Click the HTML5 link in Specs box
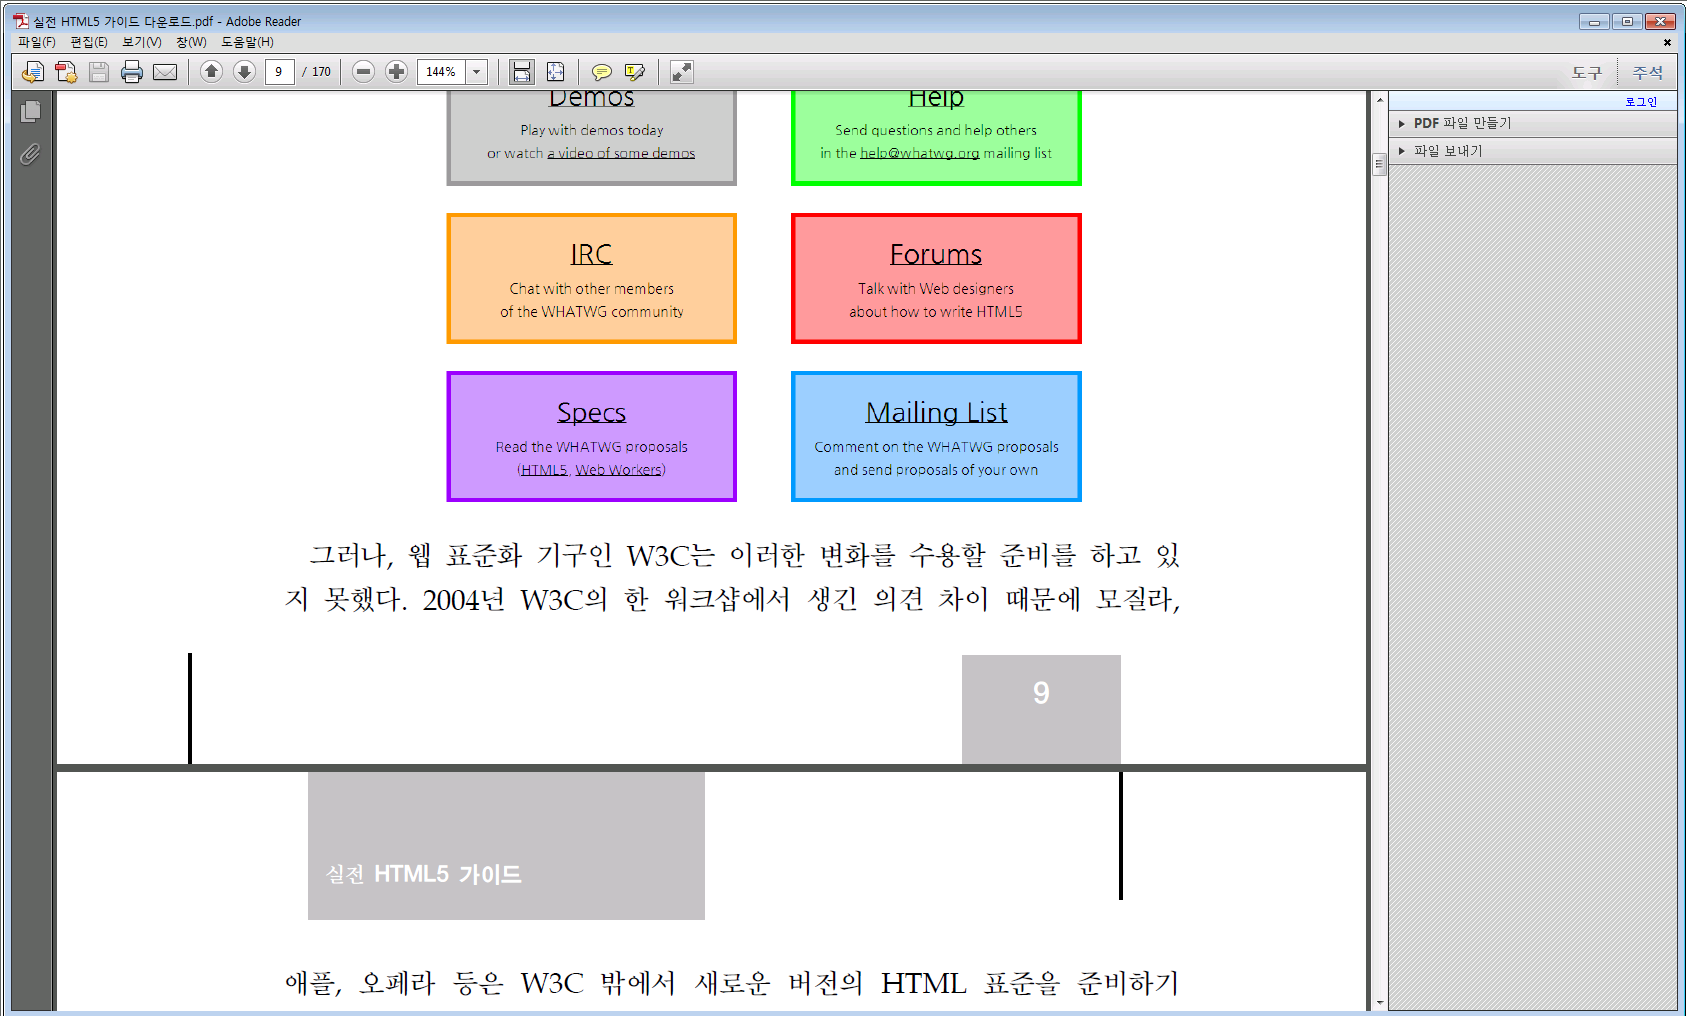 click(544, 470)
